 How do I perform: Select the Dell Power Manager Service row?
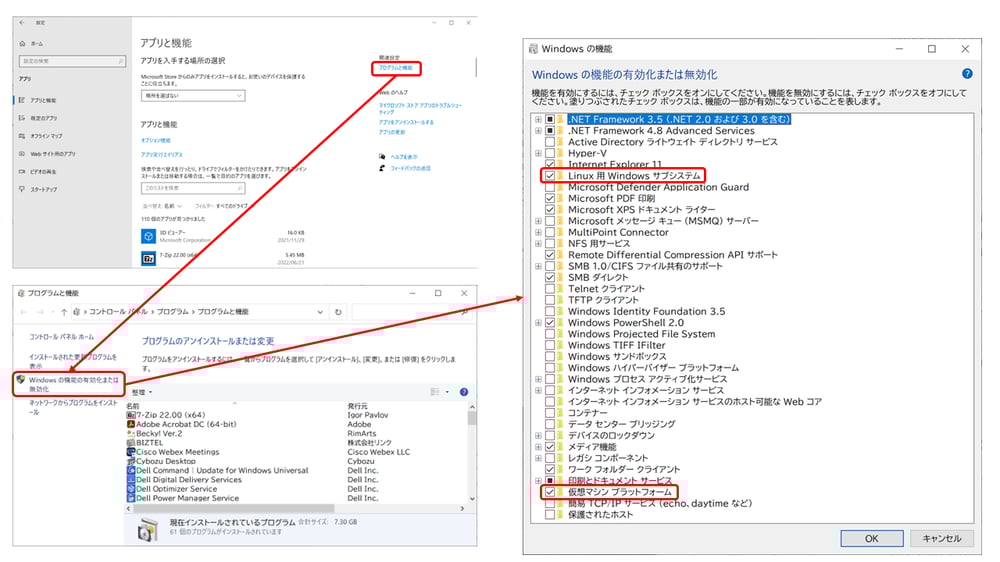pyautogui.click(x=296, y=498)
